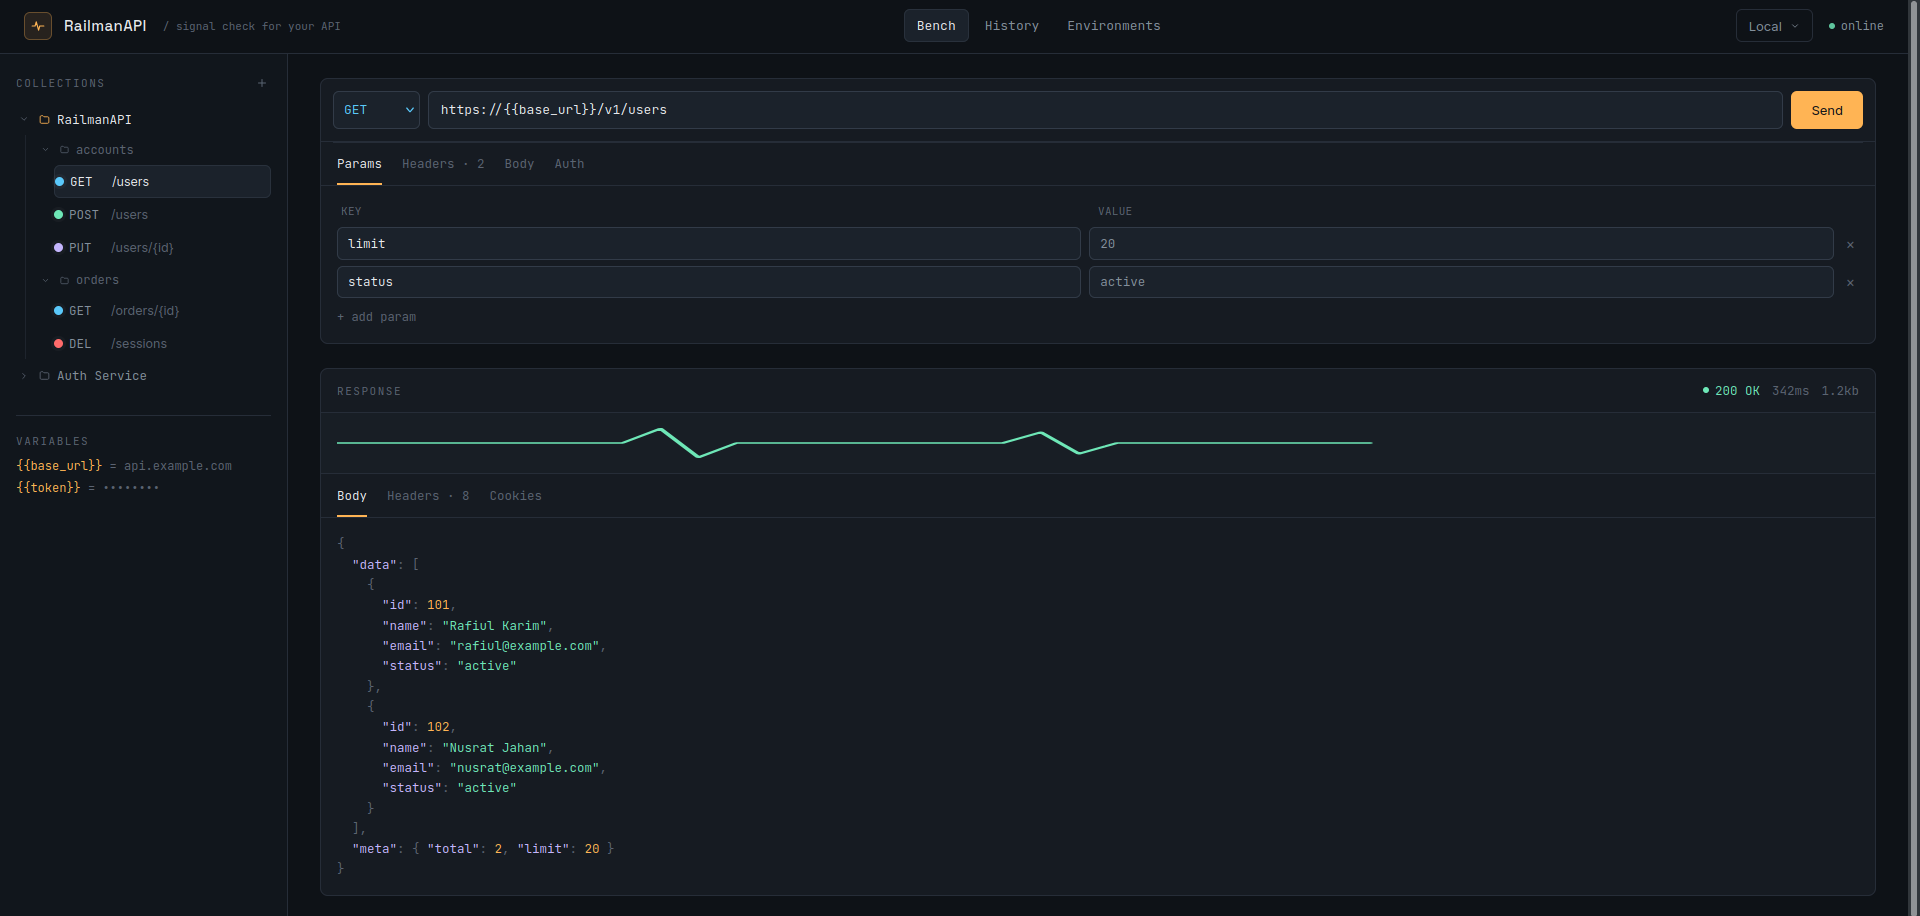Click the "rafiul@example.com" email value
The width and height of the screenshot is (1920, 916).
tap(525, 646)
